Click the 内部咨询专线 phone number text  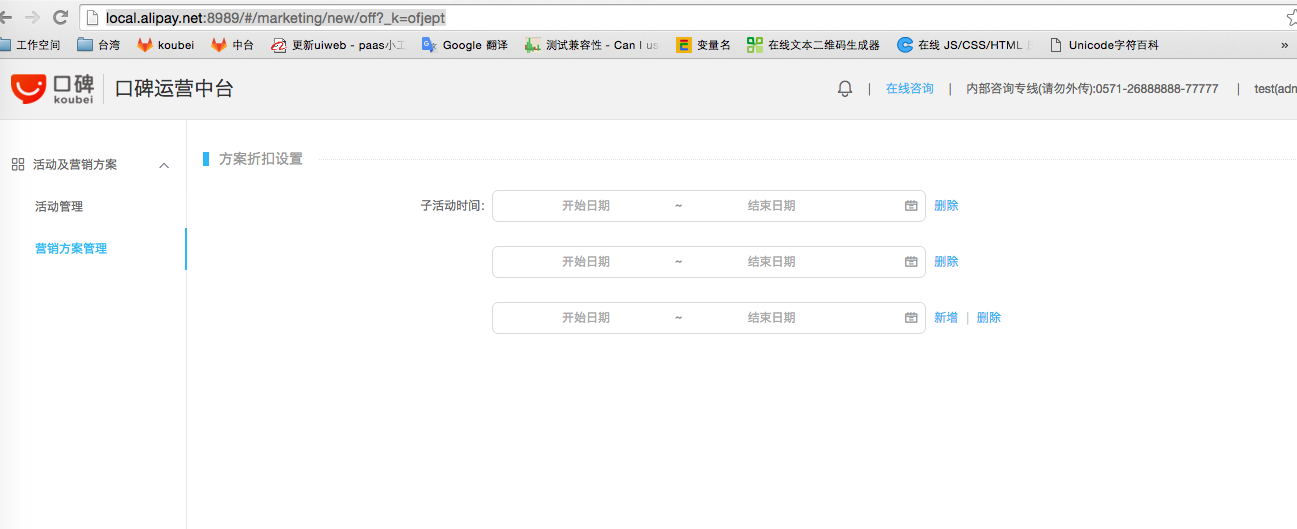[x=1092, y=89]
